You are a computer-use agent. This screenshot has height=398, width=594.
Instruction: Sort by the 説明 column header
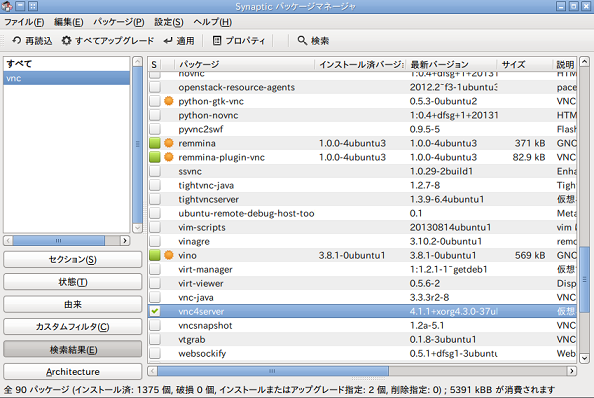564,64
